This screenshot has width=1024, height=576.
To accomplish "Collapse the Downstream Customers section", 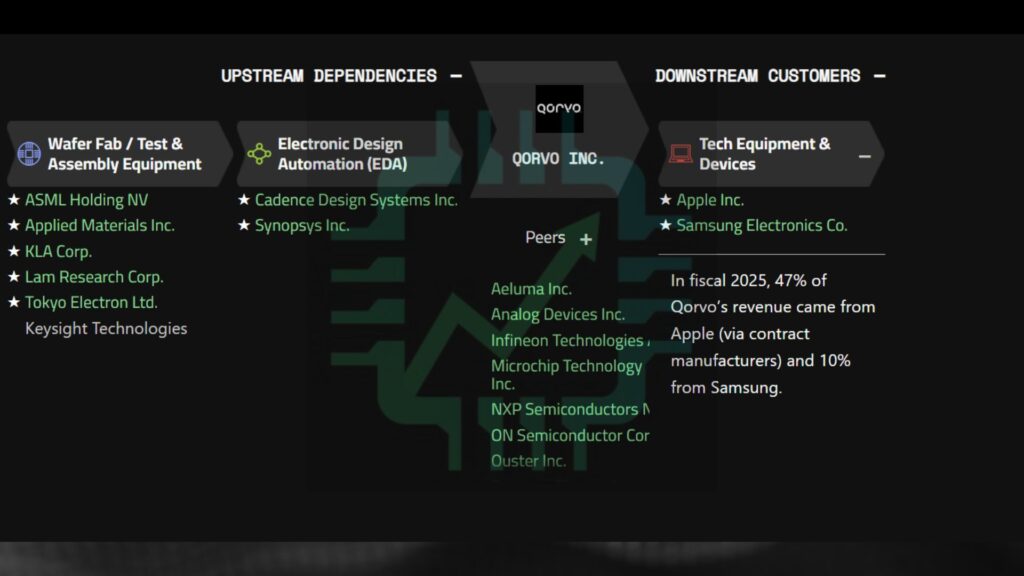I will pyautogui.click(x=880, y=76).
